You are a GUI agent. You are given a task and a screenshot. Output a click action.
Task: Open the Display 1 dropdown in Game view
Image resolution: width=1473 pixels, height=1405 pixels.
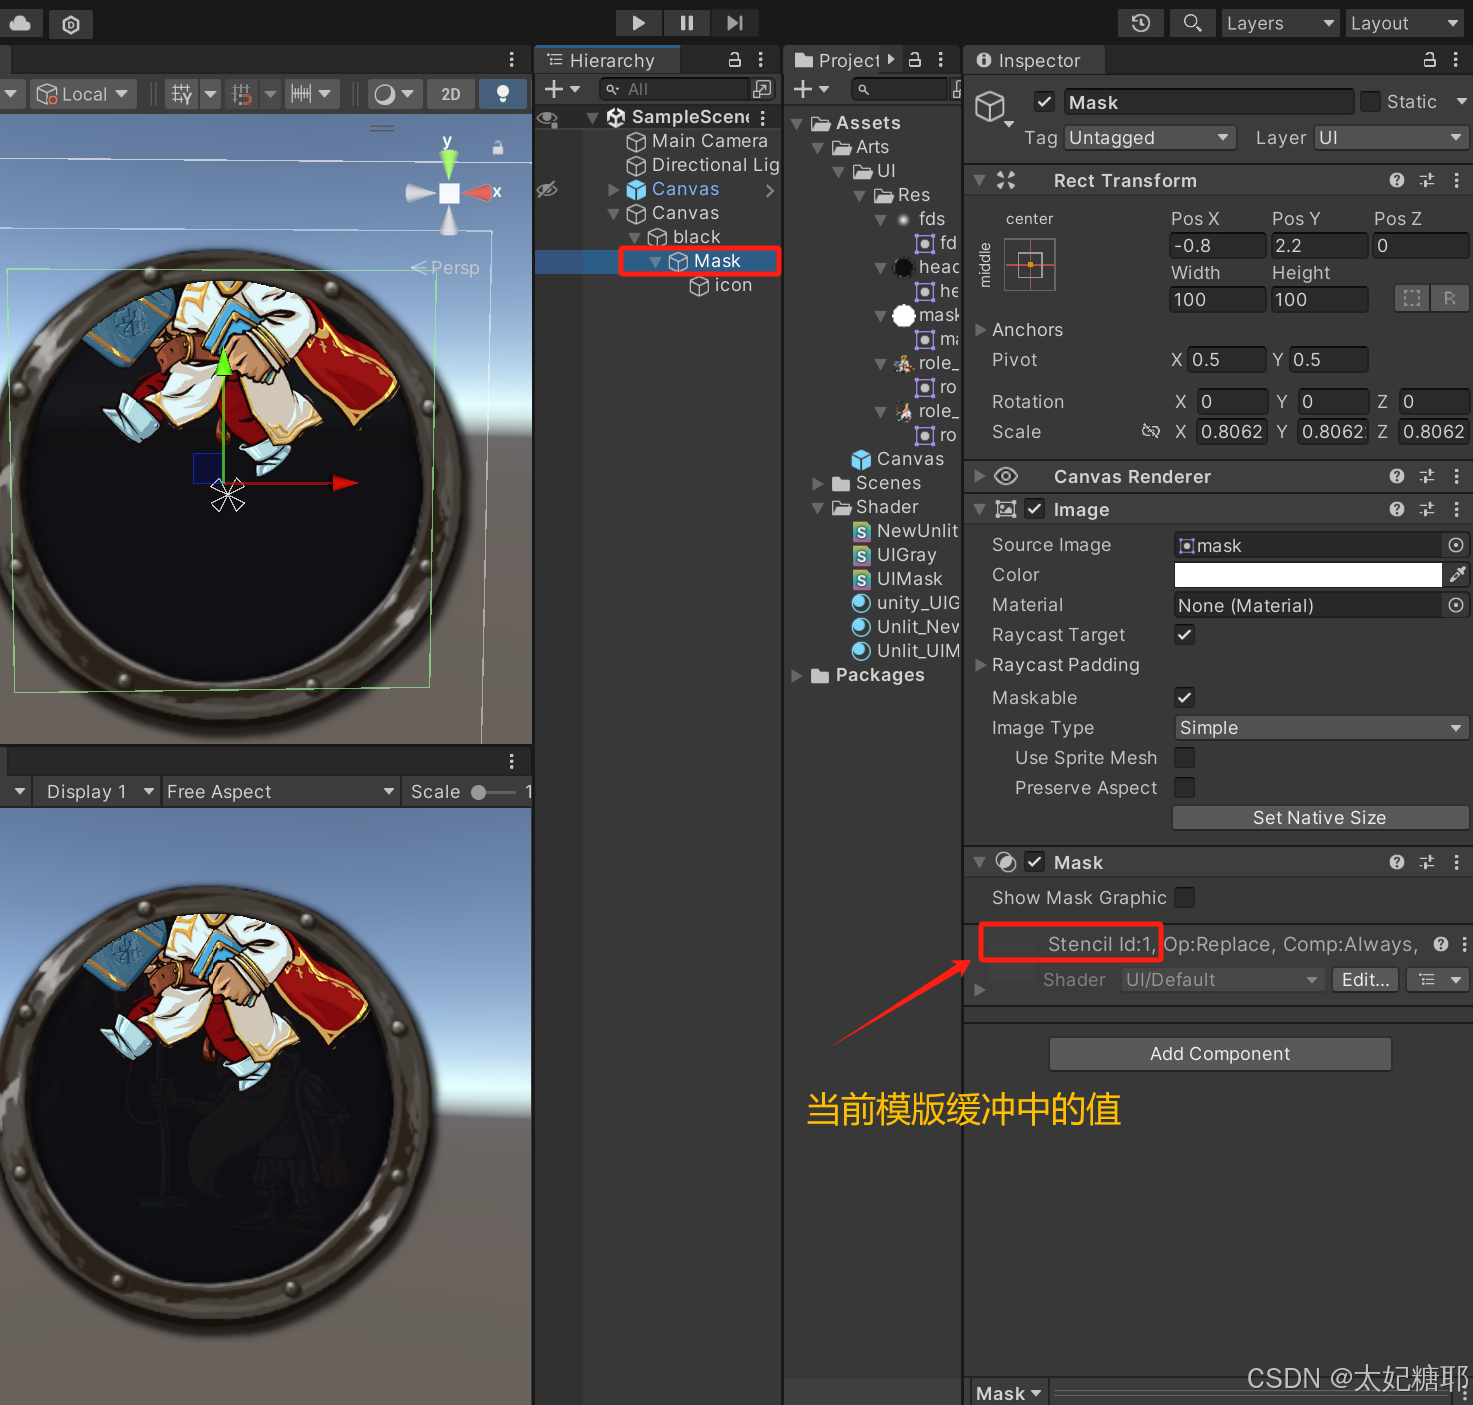point(100,791)
